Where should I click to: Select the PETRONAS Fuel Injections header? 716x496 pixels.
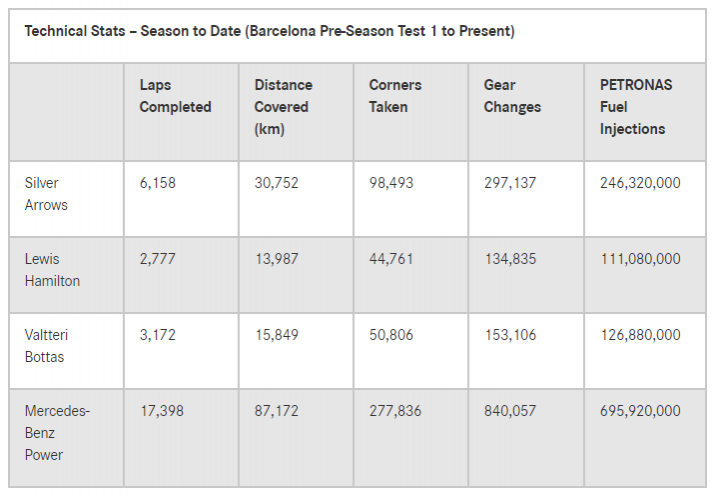[636, 107]
